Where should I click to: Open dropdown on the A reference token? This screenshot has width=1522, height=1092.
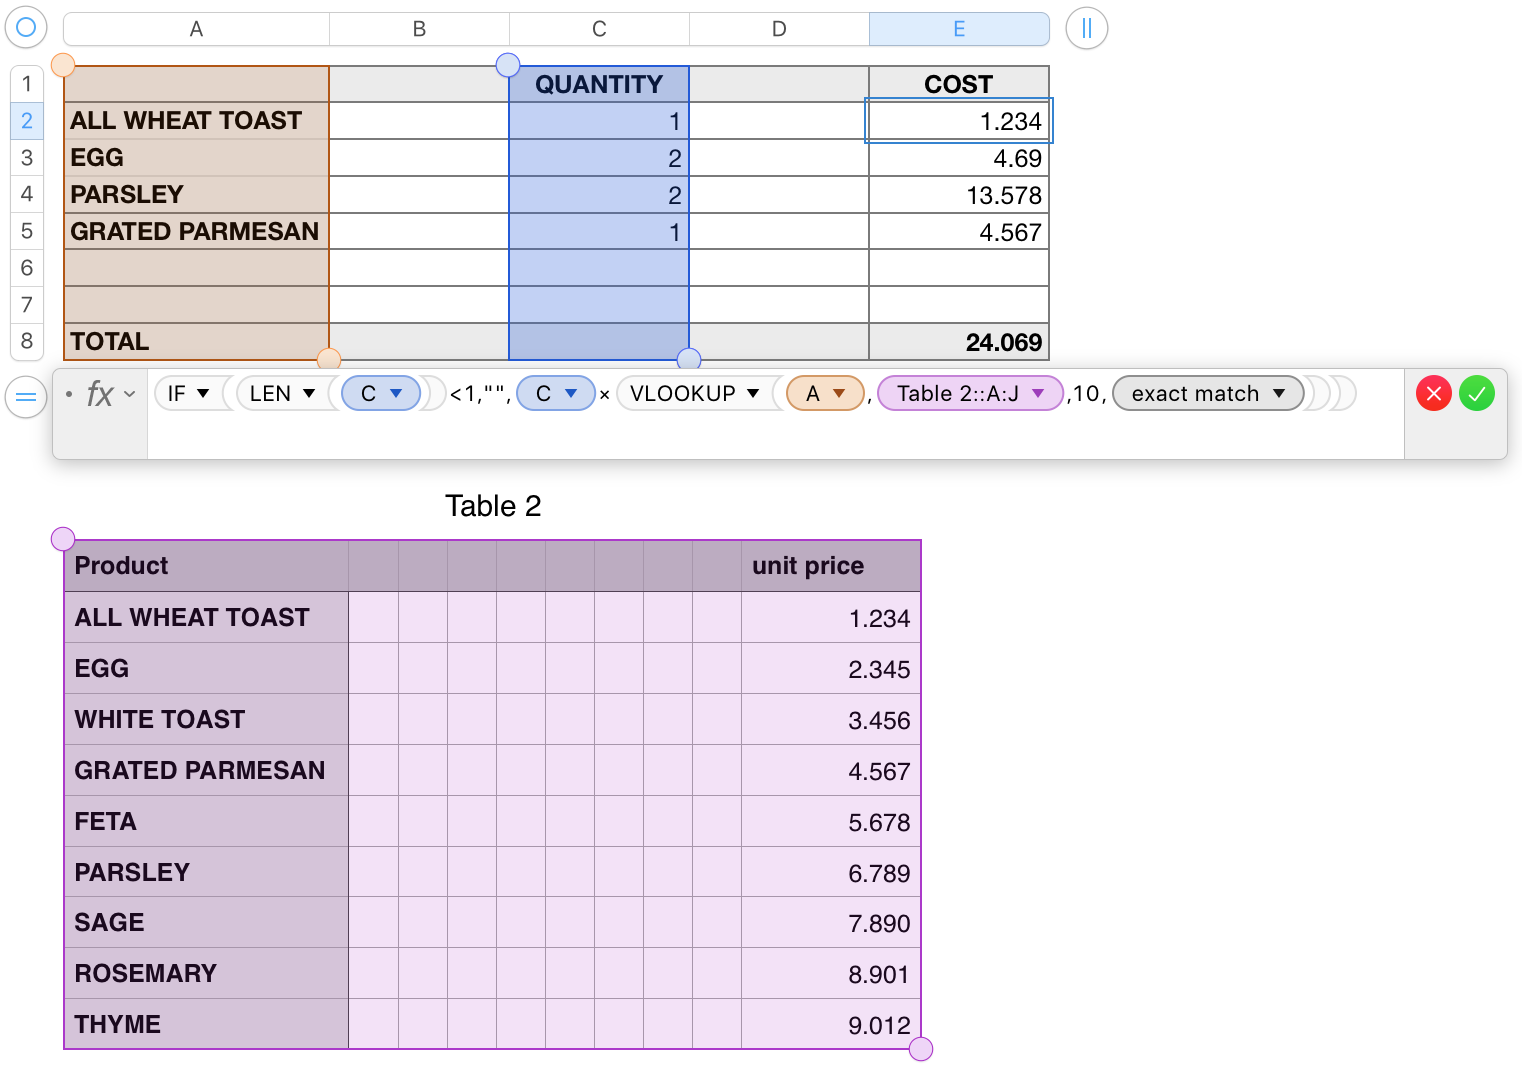839,394
